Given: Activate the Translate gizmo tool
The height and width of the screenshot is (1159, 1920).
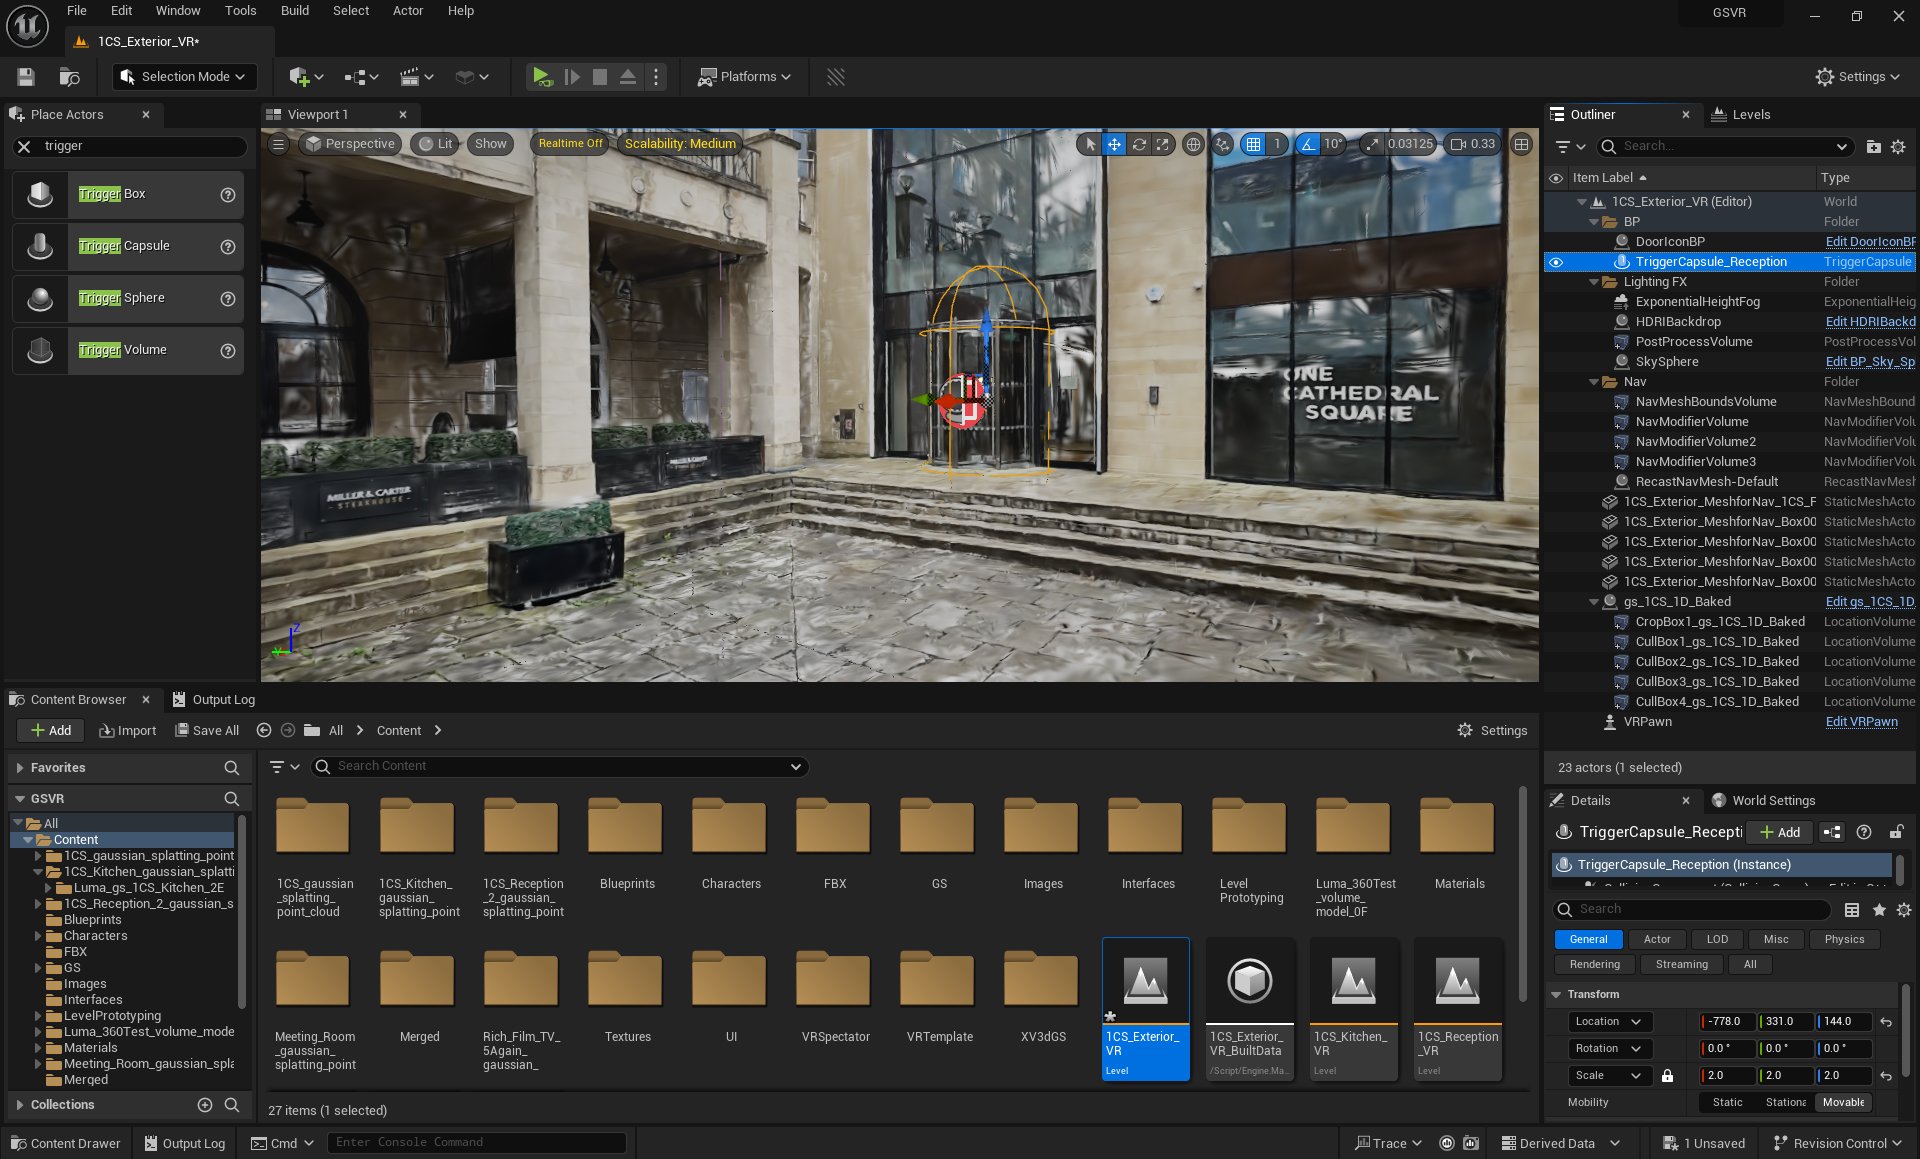Looking at the screenshot, I should [x=1114, y=144].
